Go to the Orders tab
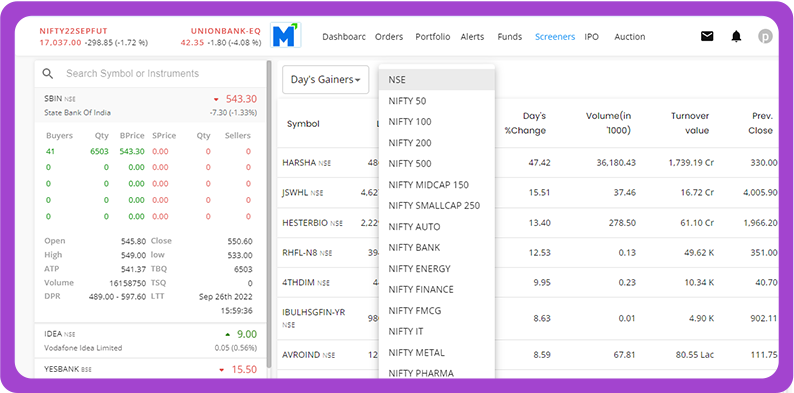 click(x=389, y=36)
